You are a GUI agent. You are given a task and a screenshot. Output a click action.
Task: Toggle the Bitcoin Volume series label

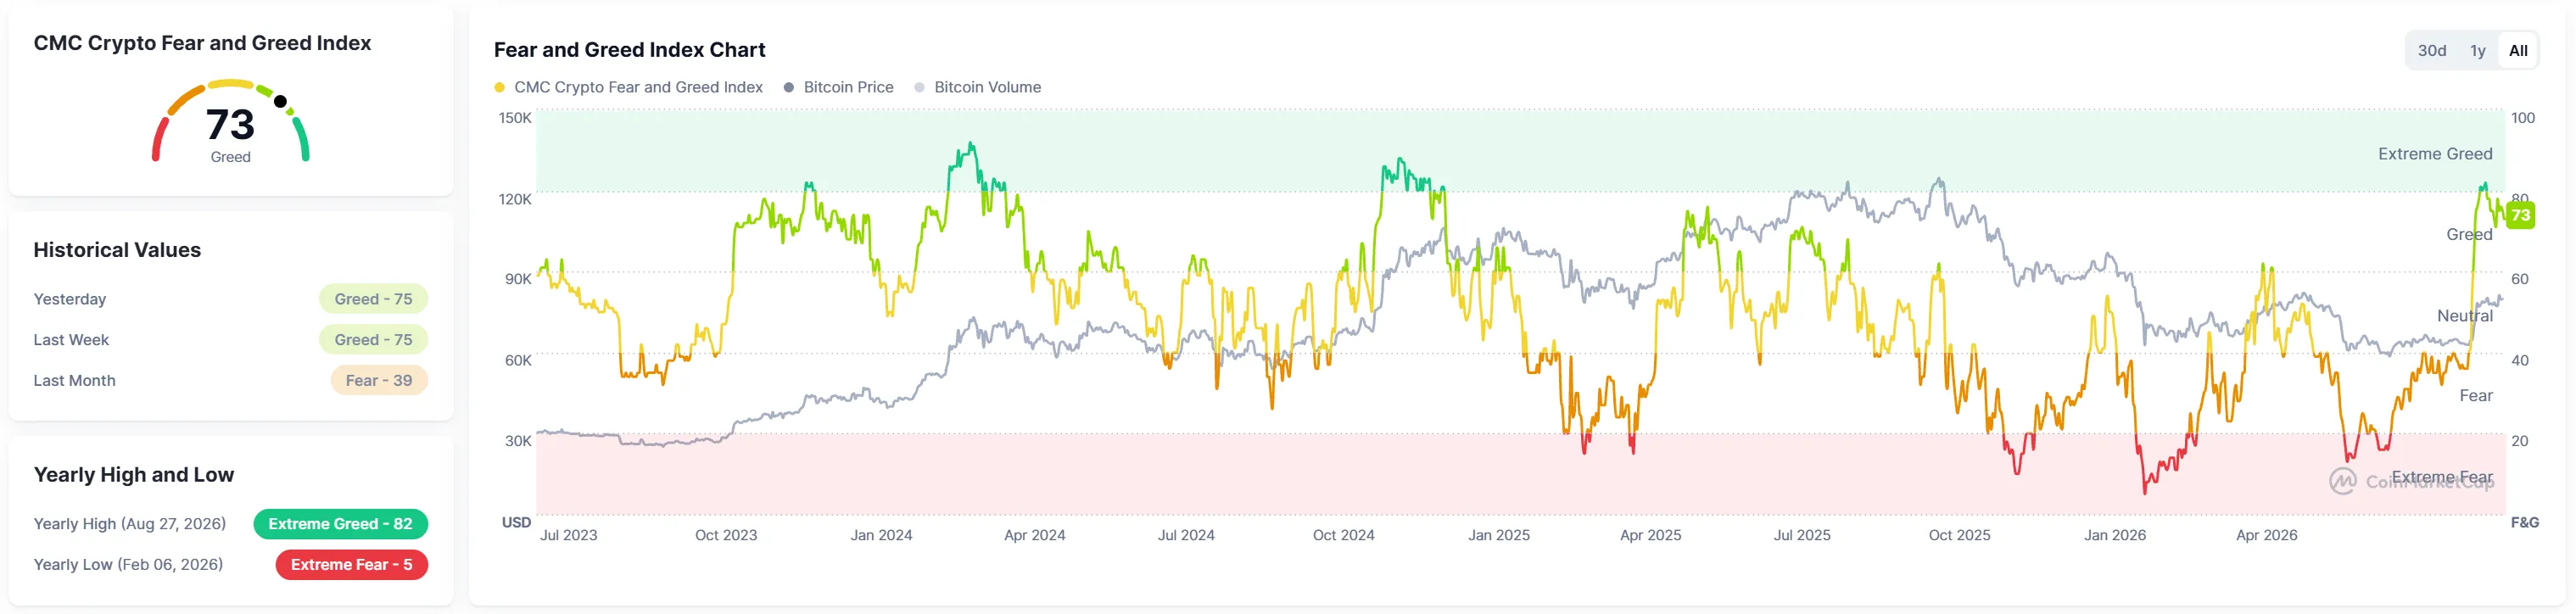click(987, 88)
